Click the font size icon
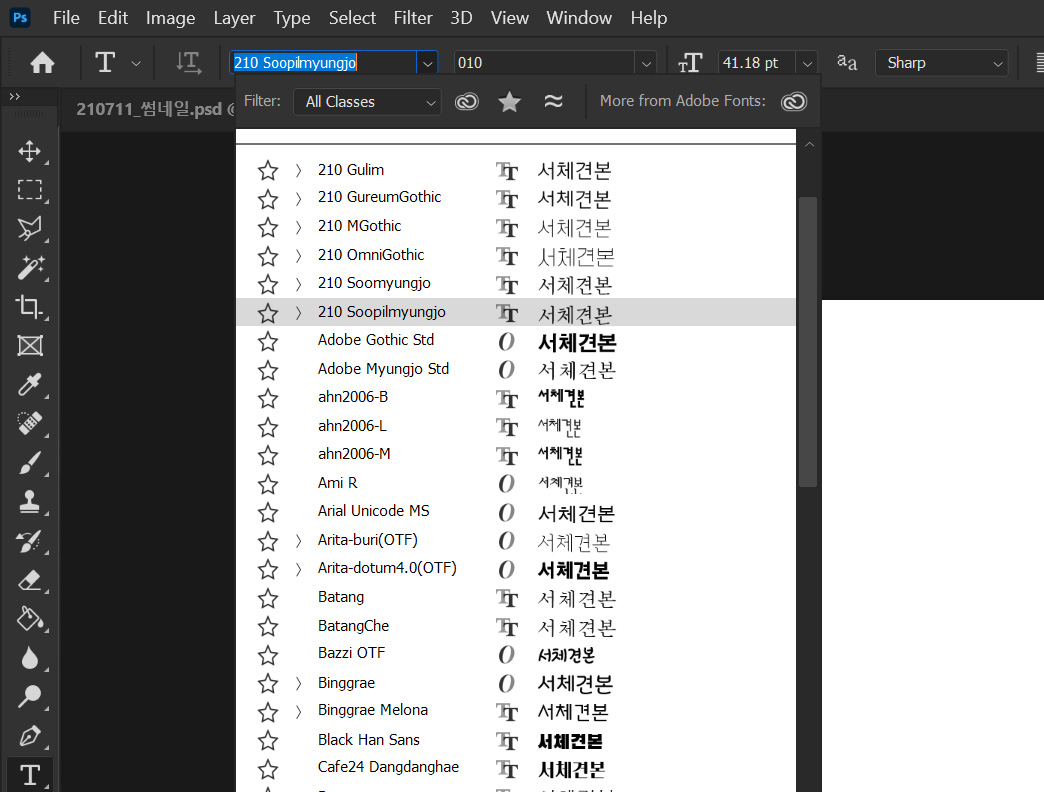The width and height of the screenshot is (1044, 792). [690, 63]
